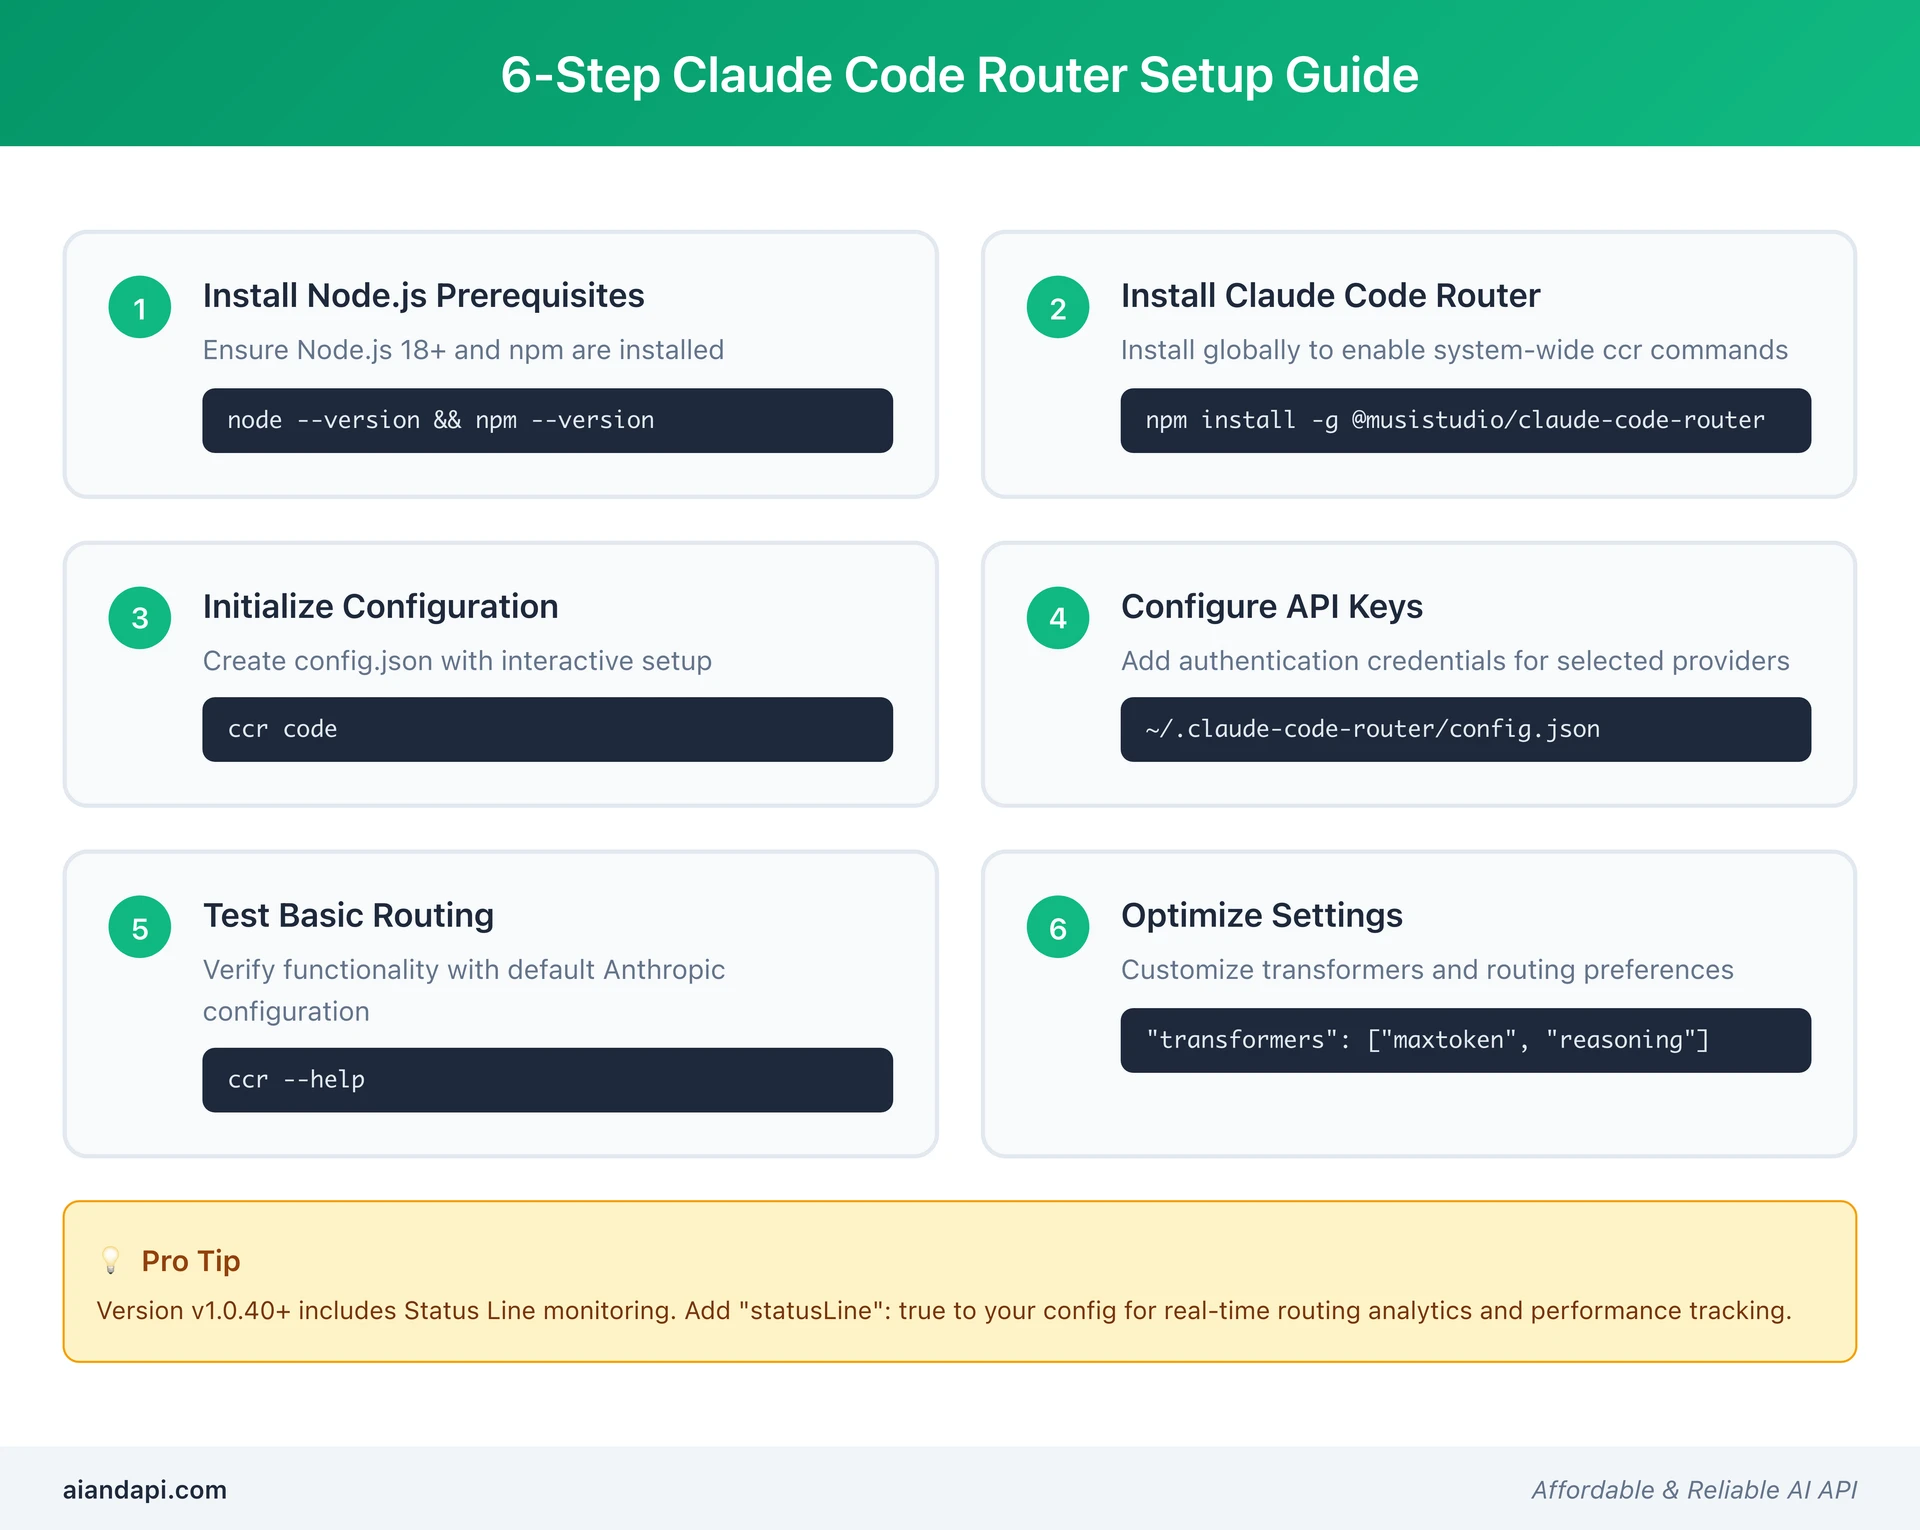Click 'Add authentication credentials for selected providers'
Screen dimensions: 1920x1530
[1455, 661]
